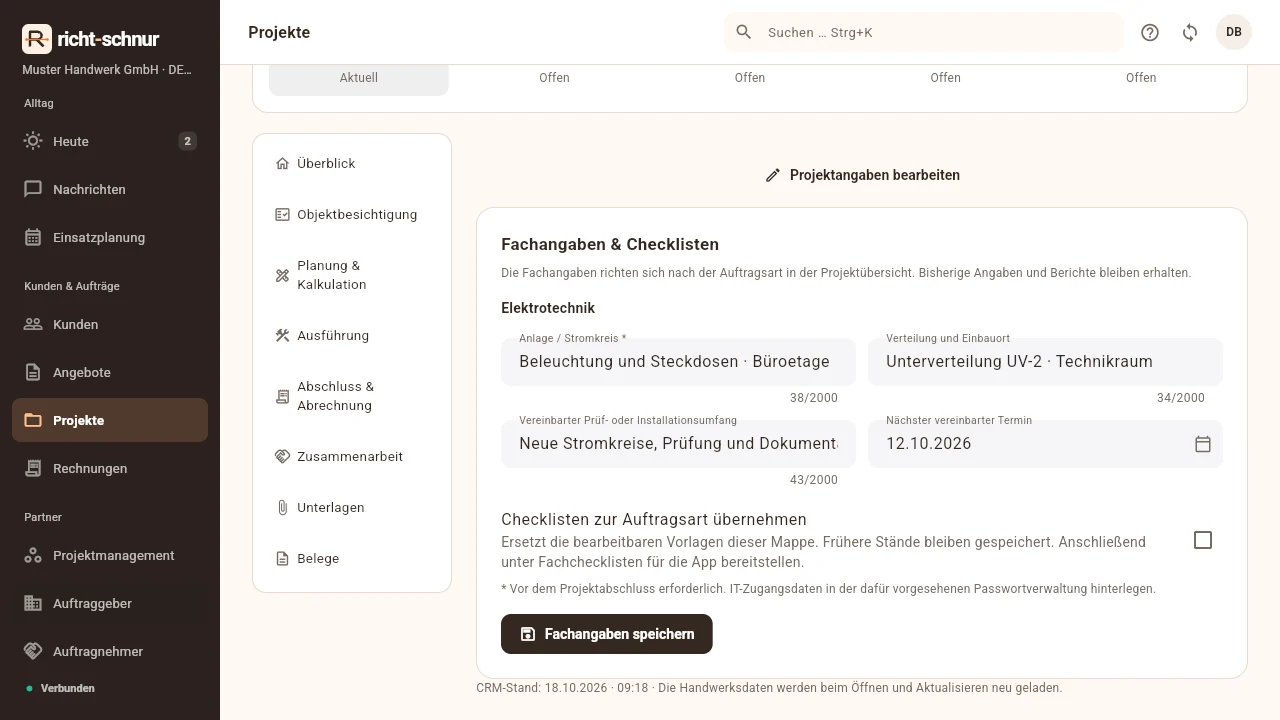The image size is (1280, 720).
Task: Click the Verbunden connection status
Action: pos(68,688)
